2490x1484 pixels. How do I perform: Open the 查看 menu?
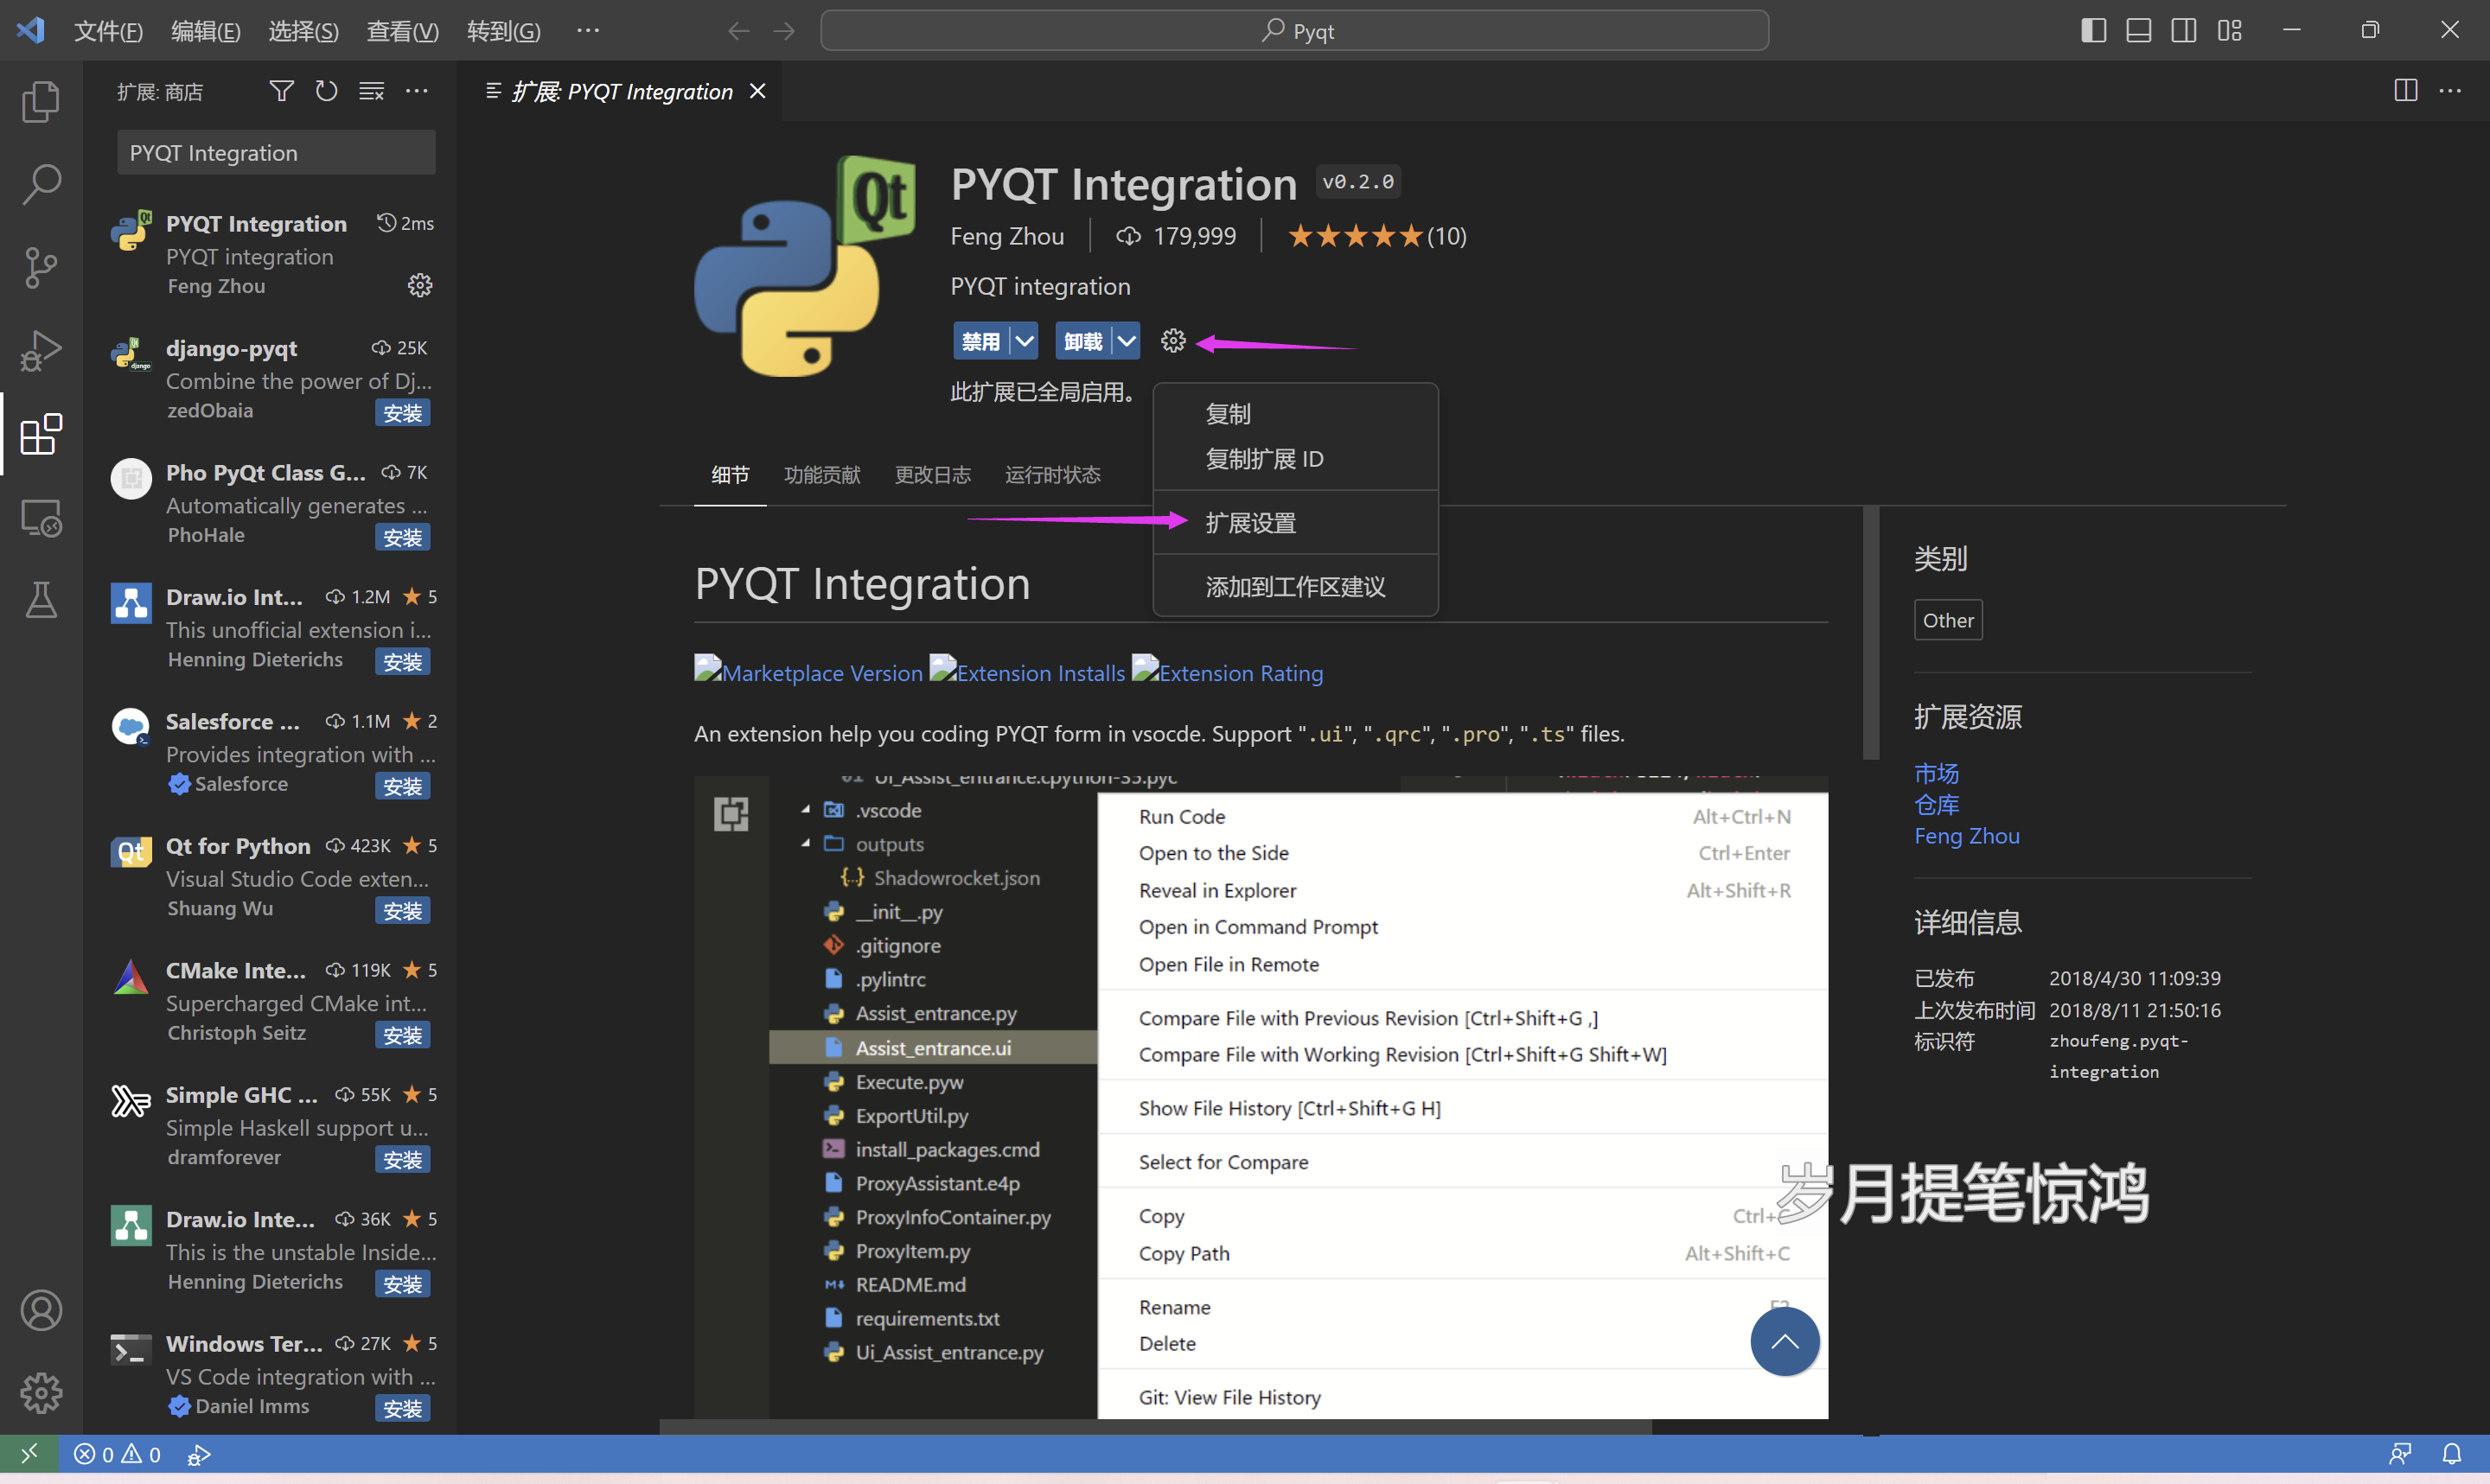(402, 30)
